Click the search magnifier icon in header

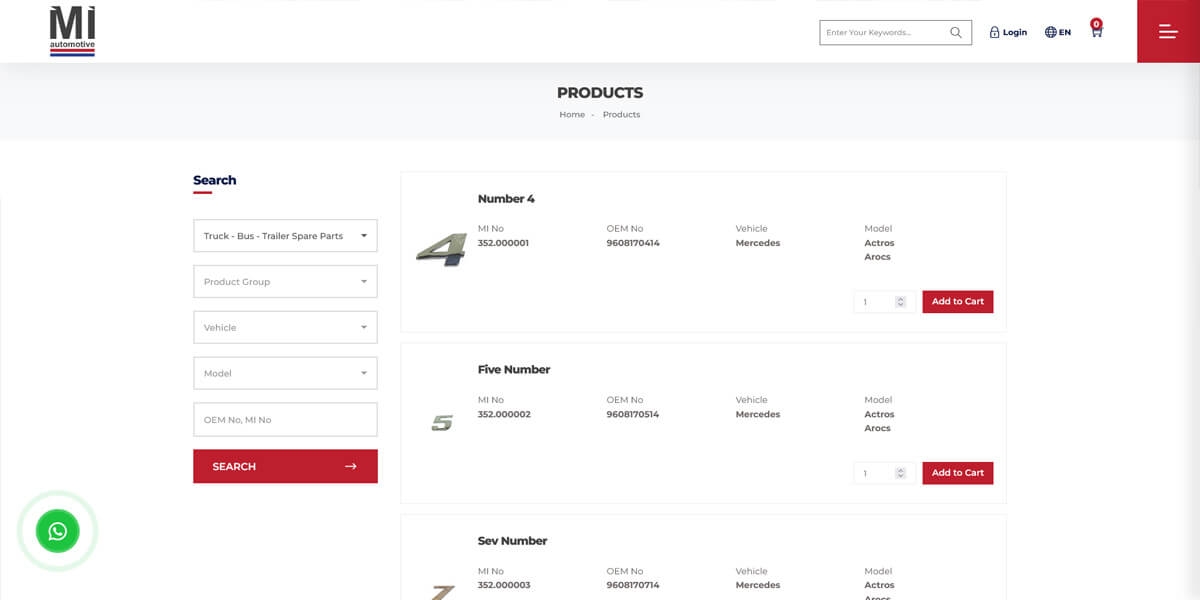click(x=956, y=32)
